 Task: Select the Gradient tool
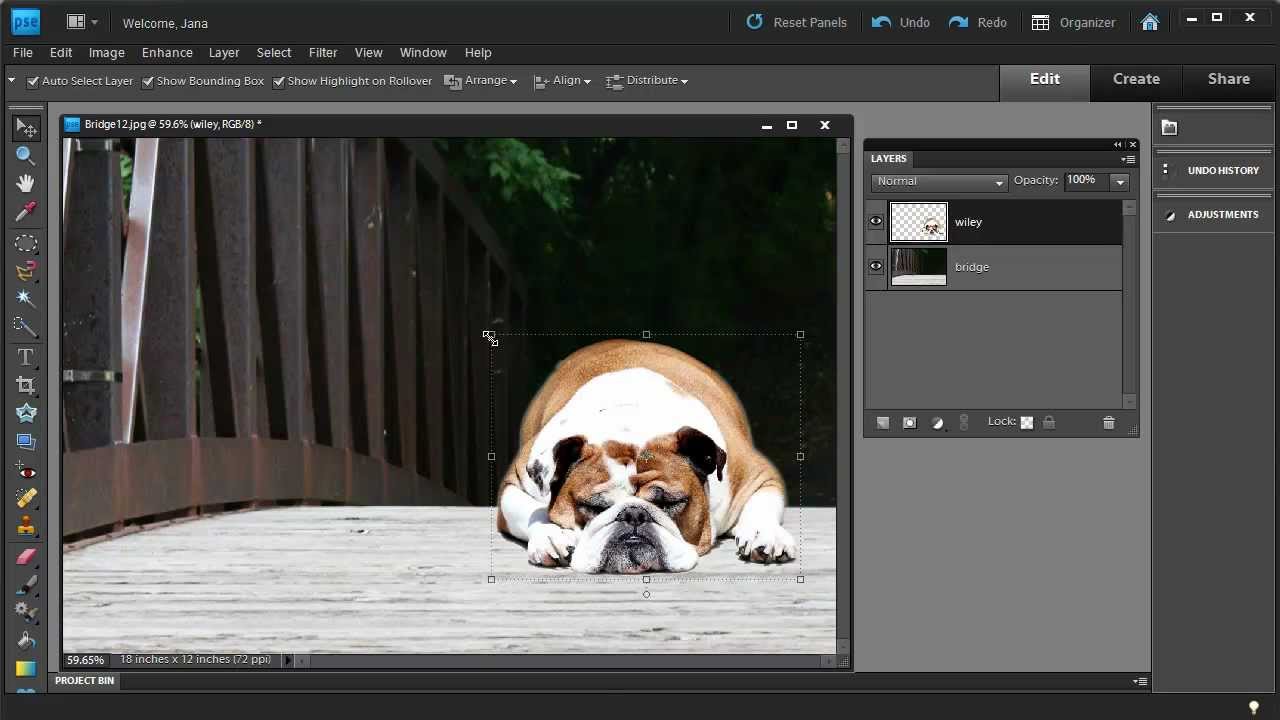pyautogui.click(x=26, y=669)
